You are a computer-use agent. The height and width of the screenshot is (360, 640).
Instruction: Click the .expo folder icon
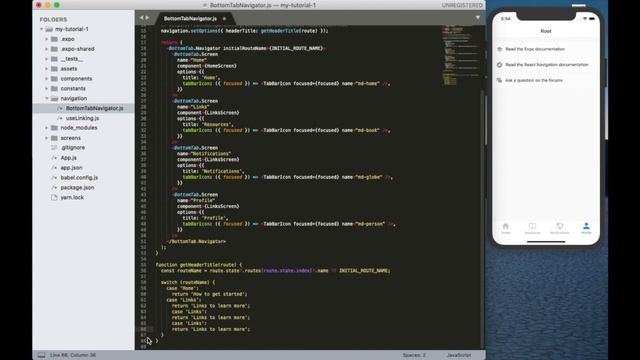(x=54, y=39)
